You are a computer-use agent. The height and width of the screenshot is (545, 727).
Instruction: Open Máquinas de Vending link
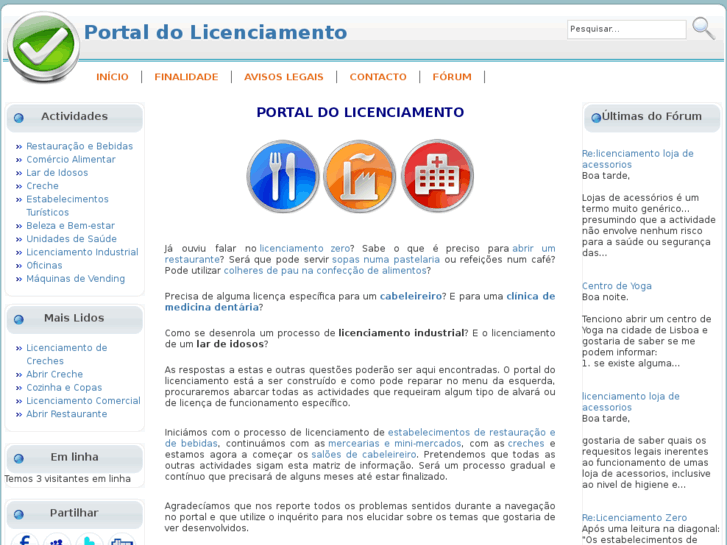(x=76, y=279)
